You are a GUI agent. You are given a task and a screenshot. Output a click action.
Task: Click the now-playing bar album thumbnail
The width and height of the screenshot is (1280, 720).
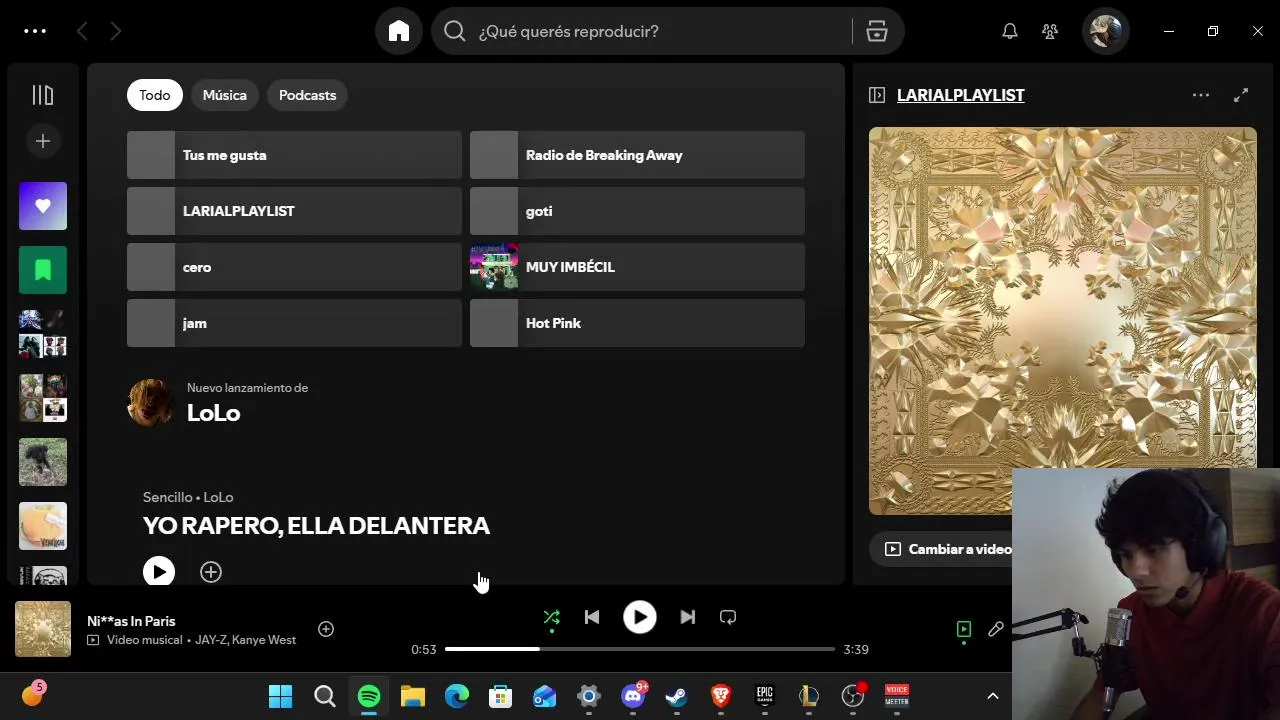coord(43,629)
